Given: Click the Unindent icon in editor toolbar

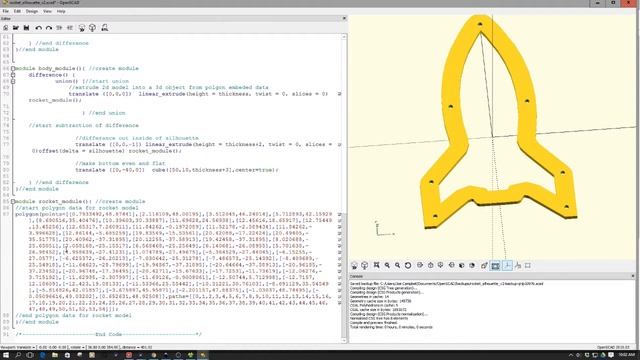Looking at the screenshot, I should [59, 28].
